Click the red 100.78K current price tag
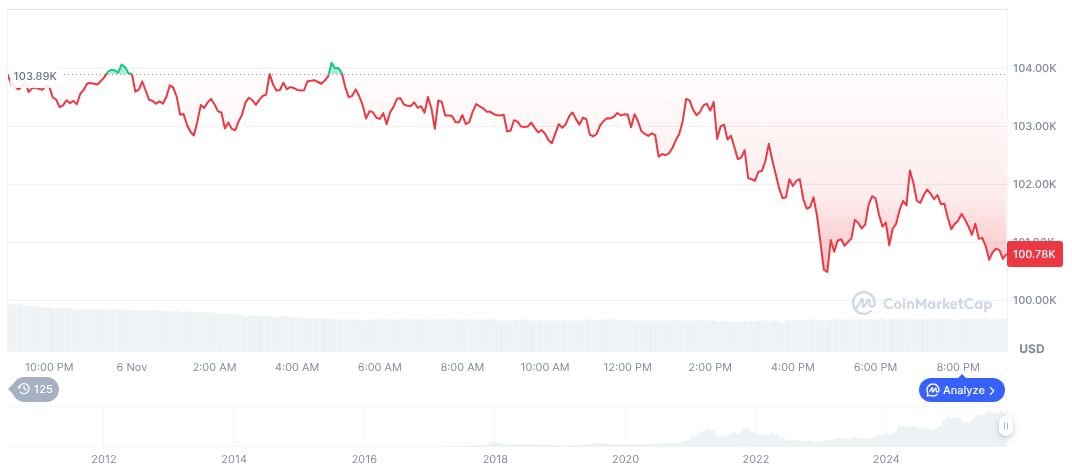Screen dimensions: 1072x470 pos(1034,255)
